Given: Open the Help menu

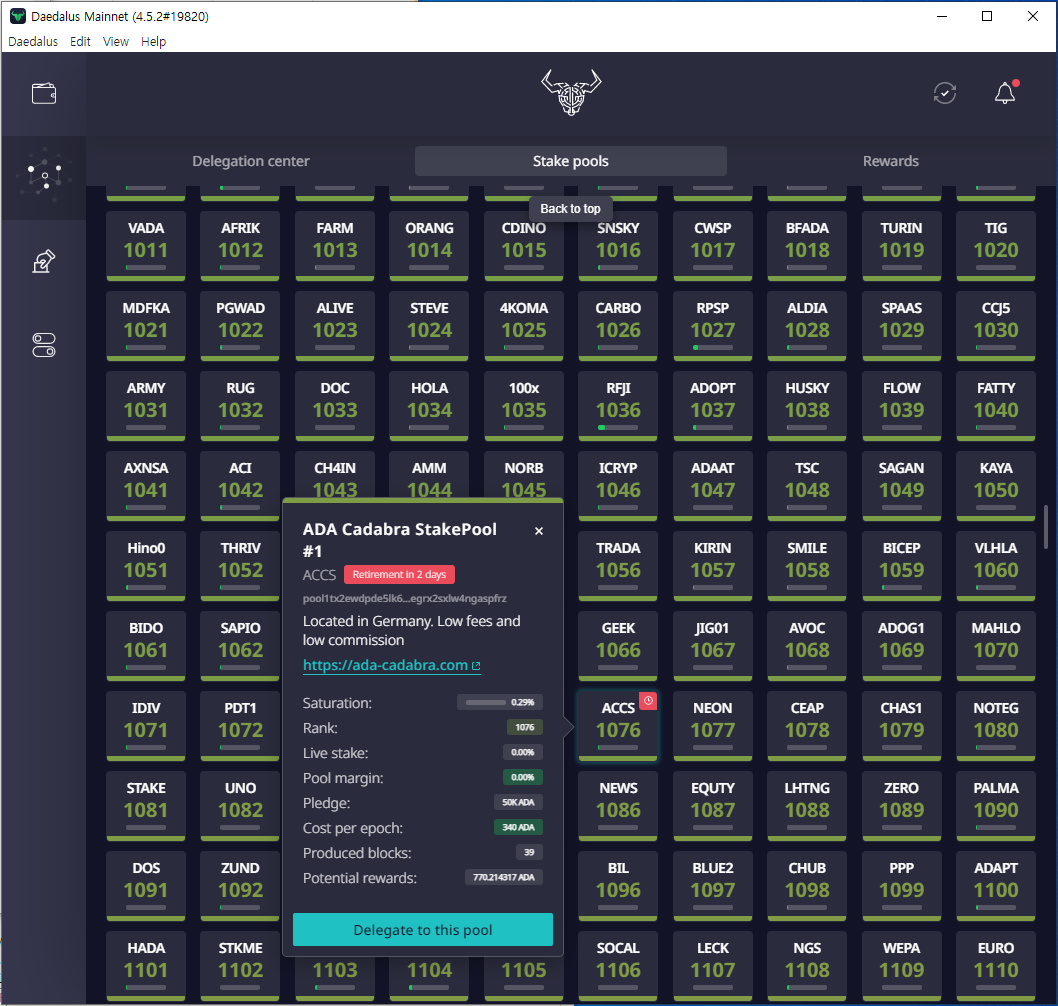Looking at the screenshot, I should pos(153,41).
